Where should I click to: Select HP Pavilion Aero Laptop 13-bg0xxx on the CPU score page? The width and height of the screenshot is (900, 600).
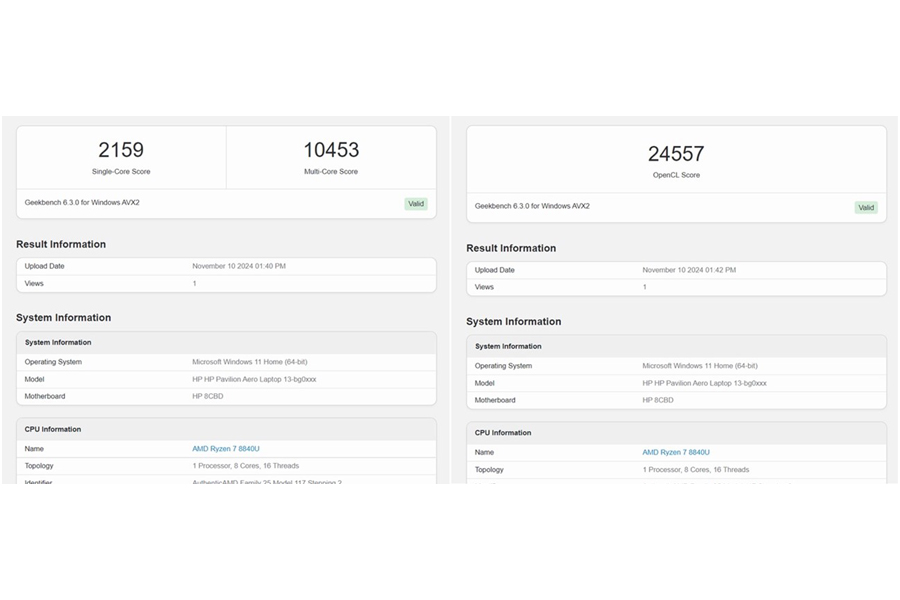click(x=254, y=380)
